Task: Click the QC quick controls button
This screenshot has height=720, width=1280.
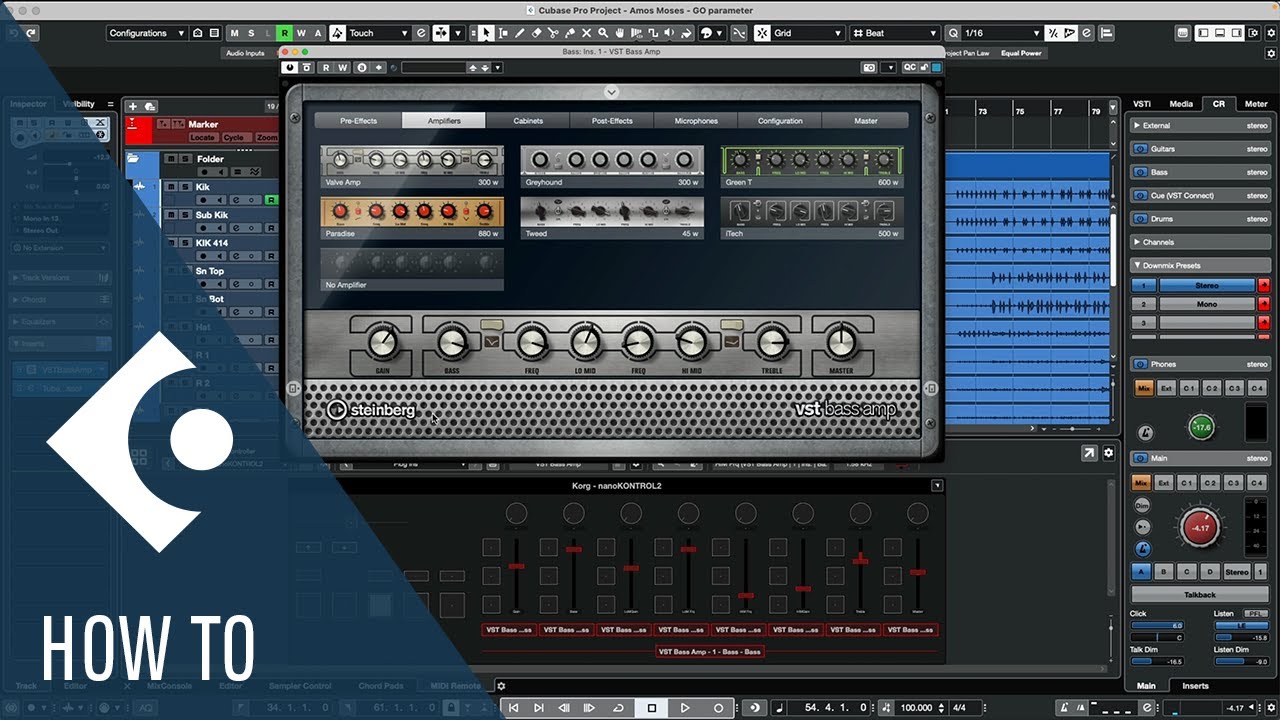Action: click(910, 68)
